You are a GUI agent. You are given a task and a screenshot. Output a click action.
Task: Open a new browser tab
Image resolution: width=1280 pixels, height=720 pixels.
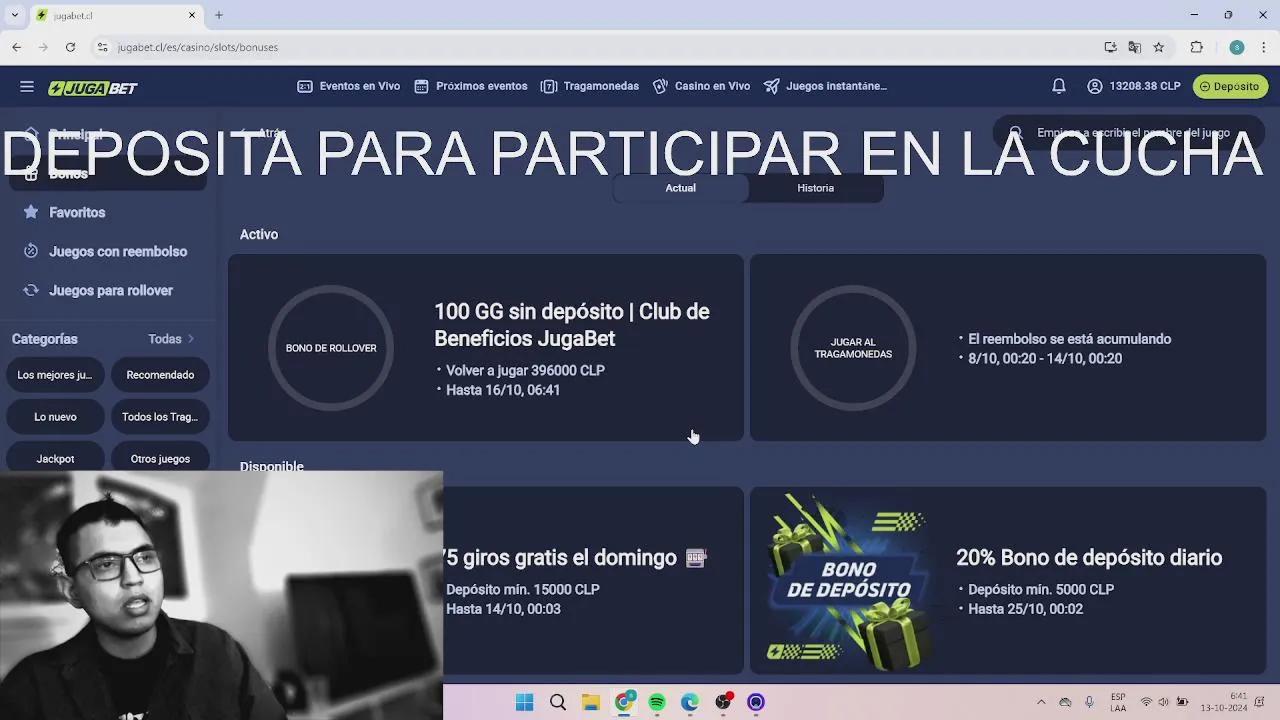point(219,15)
